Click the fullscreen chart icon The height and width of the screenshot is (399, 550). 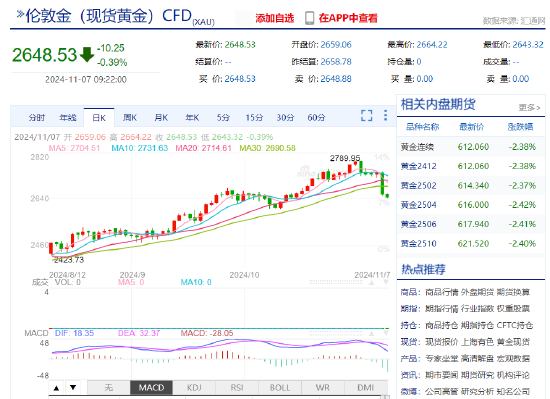(x=367, y=116)
